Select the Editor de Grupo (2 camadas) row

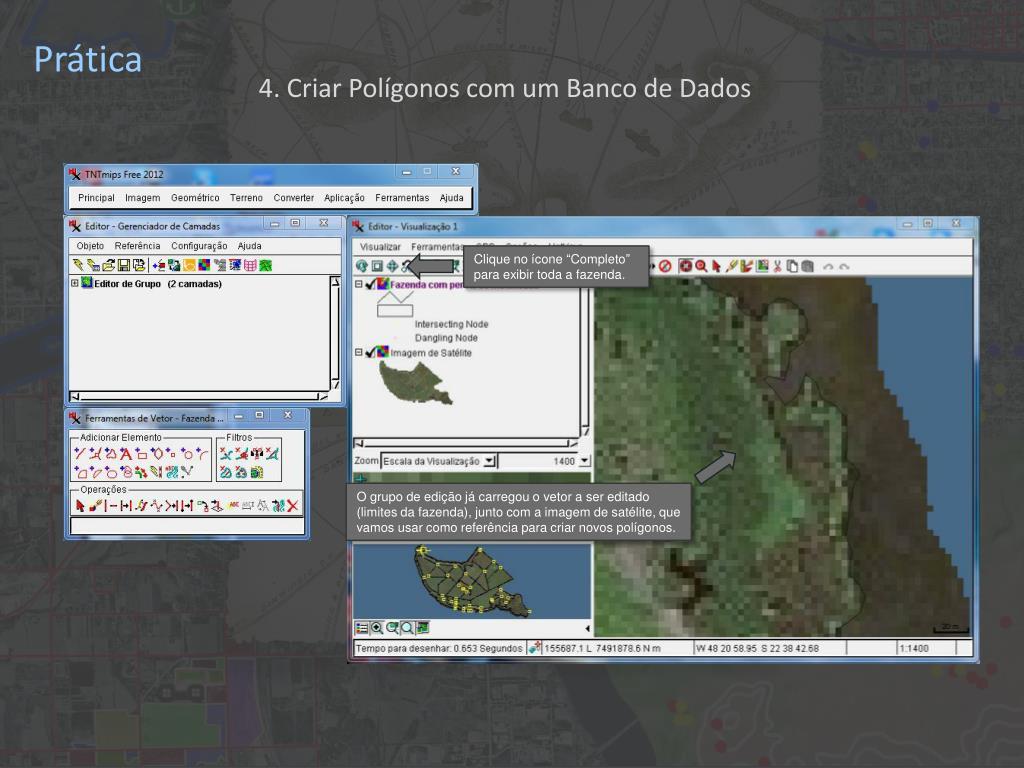pyautogui.click(x=158, y=284)
